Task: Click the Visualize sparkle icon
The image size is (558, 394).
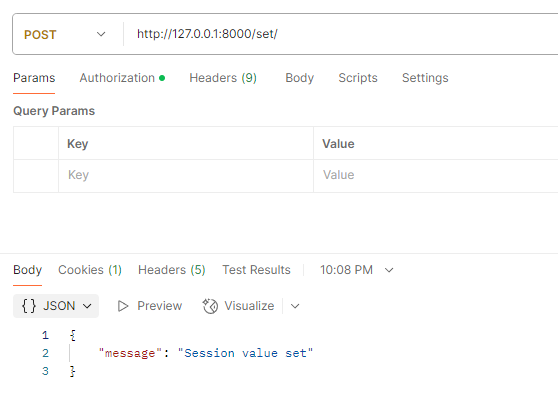Action: coord(210,306)
